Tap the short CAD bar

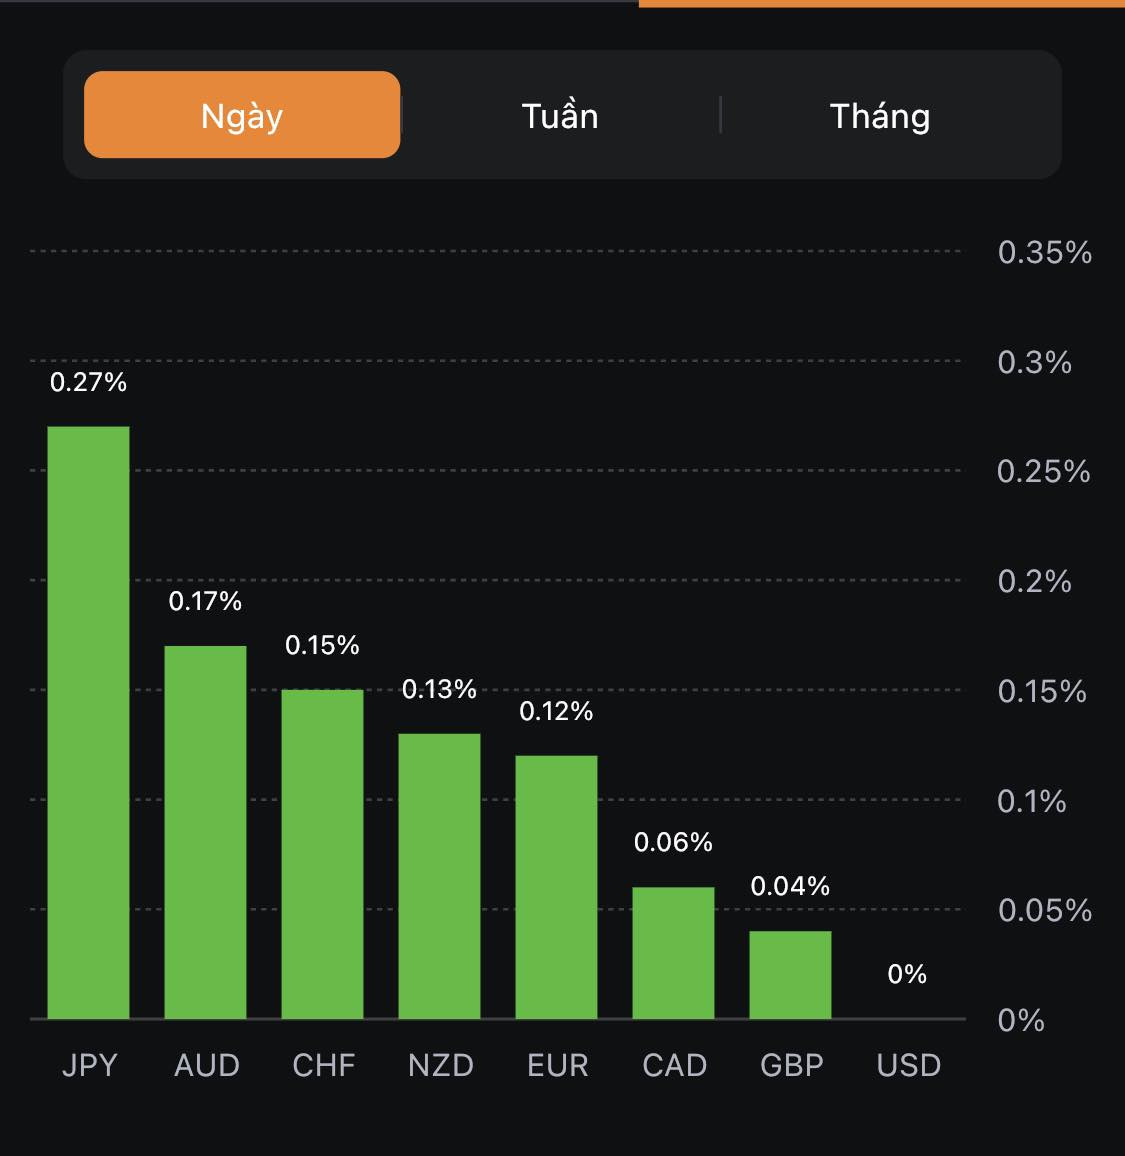pos(673,953)
